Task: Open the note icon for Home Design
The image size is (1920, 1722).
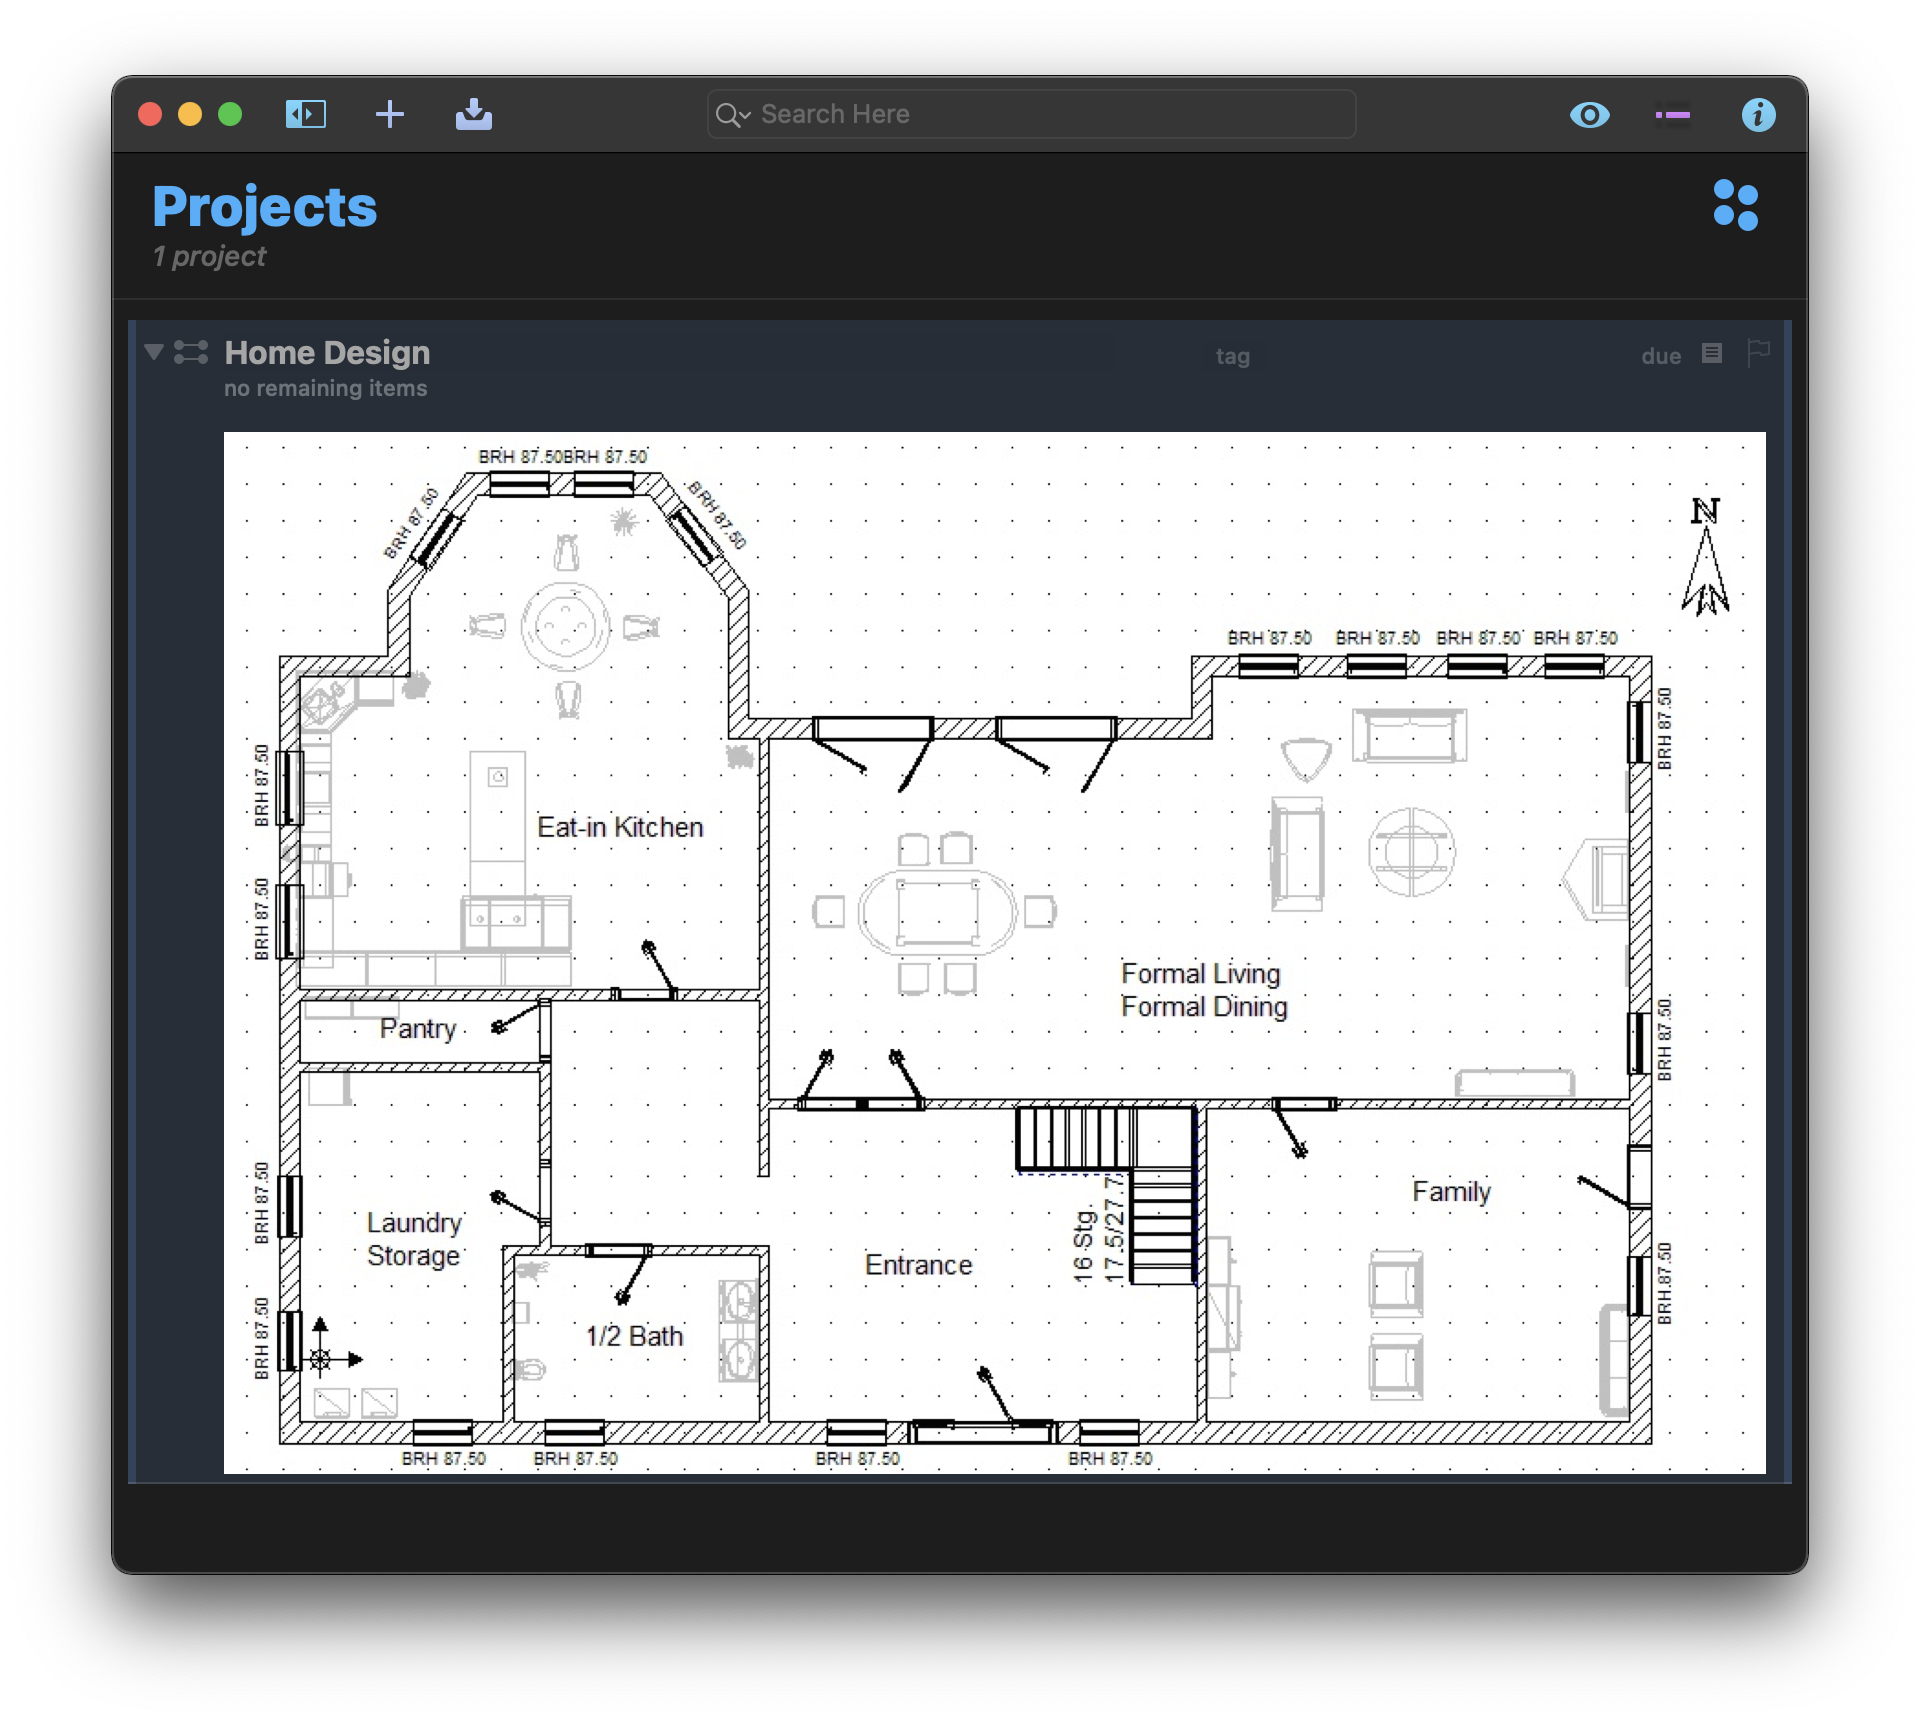Action: (x=1712, y=353)
